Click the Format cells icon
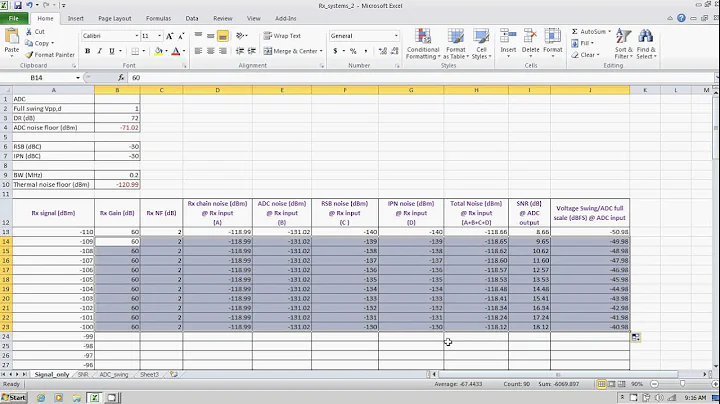Image resolution: width=720 pixels, height=404 pixels. pyautogui.click(x=552, y=36)
